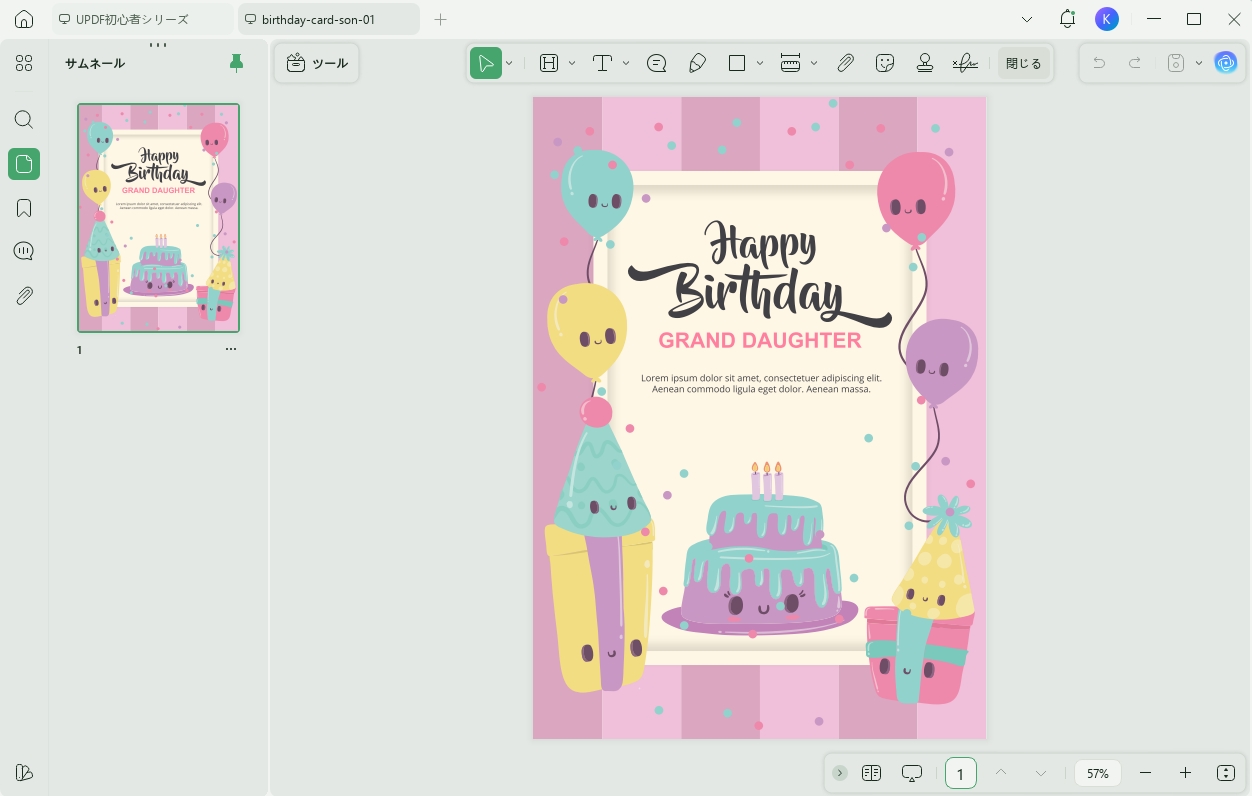This screenshot has width=1252, height=796.
Task: Expand the highlight tool dropdown arrow
Action: 572,63
